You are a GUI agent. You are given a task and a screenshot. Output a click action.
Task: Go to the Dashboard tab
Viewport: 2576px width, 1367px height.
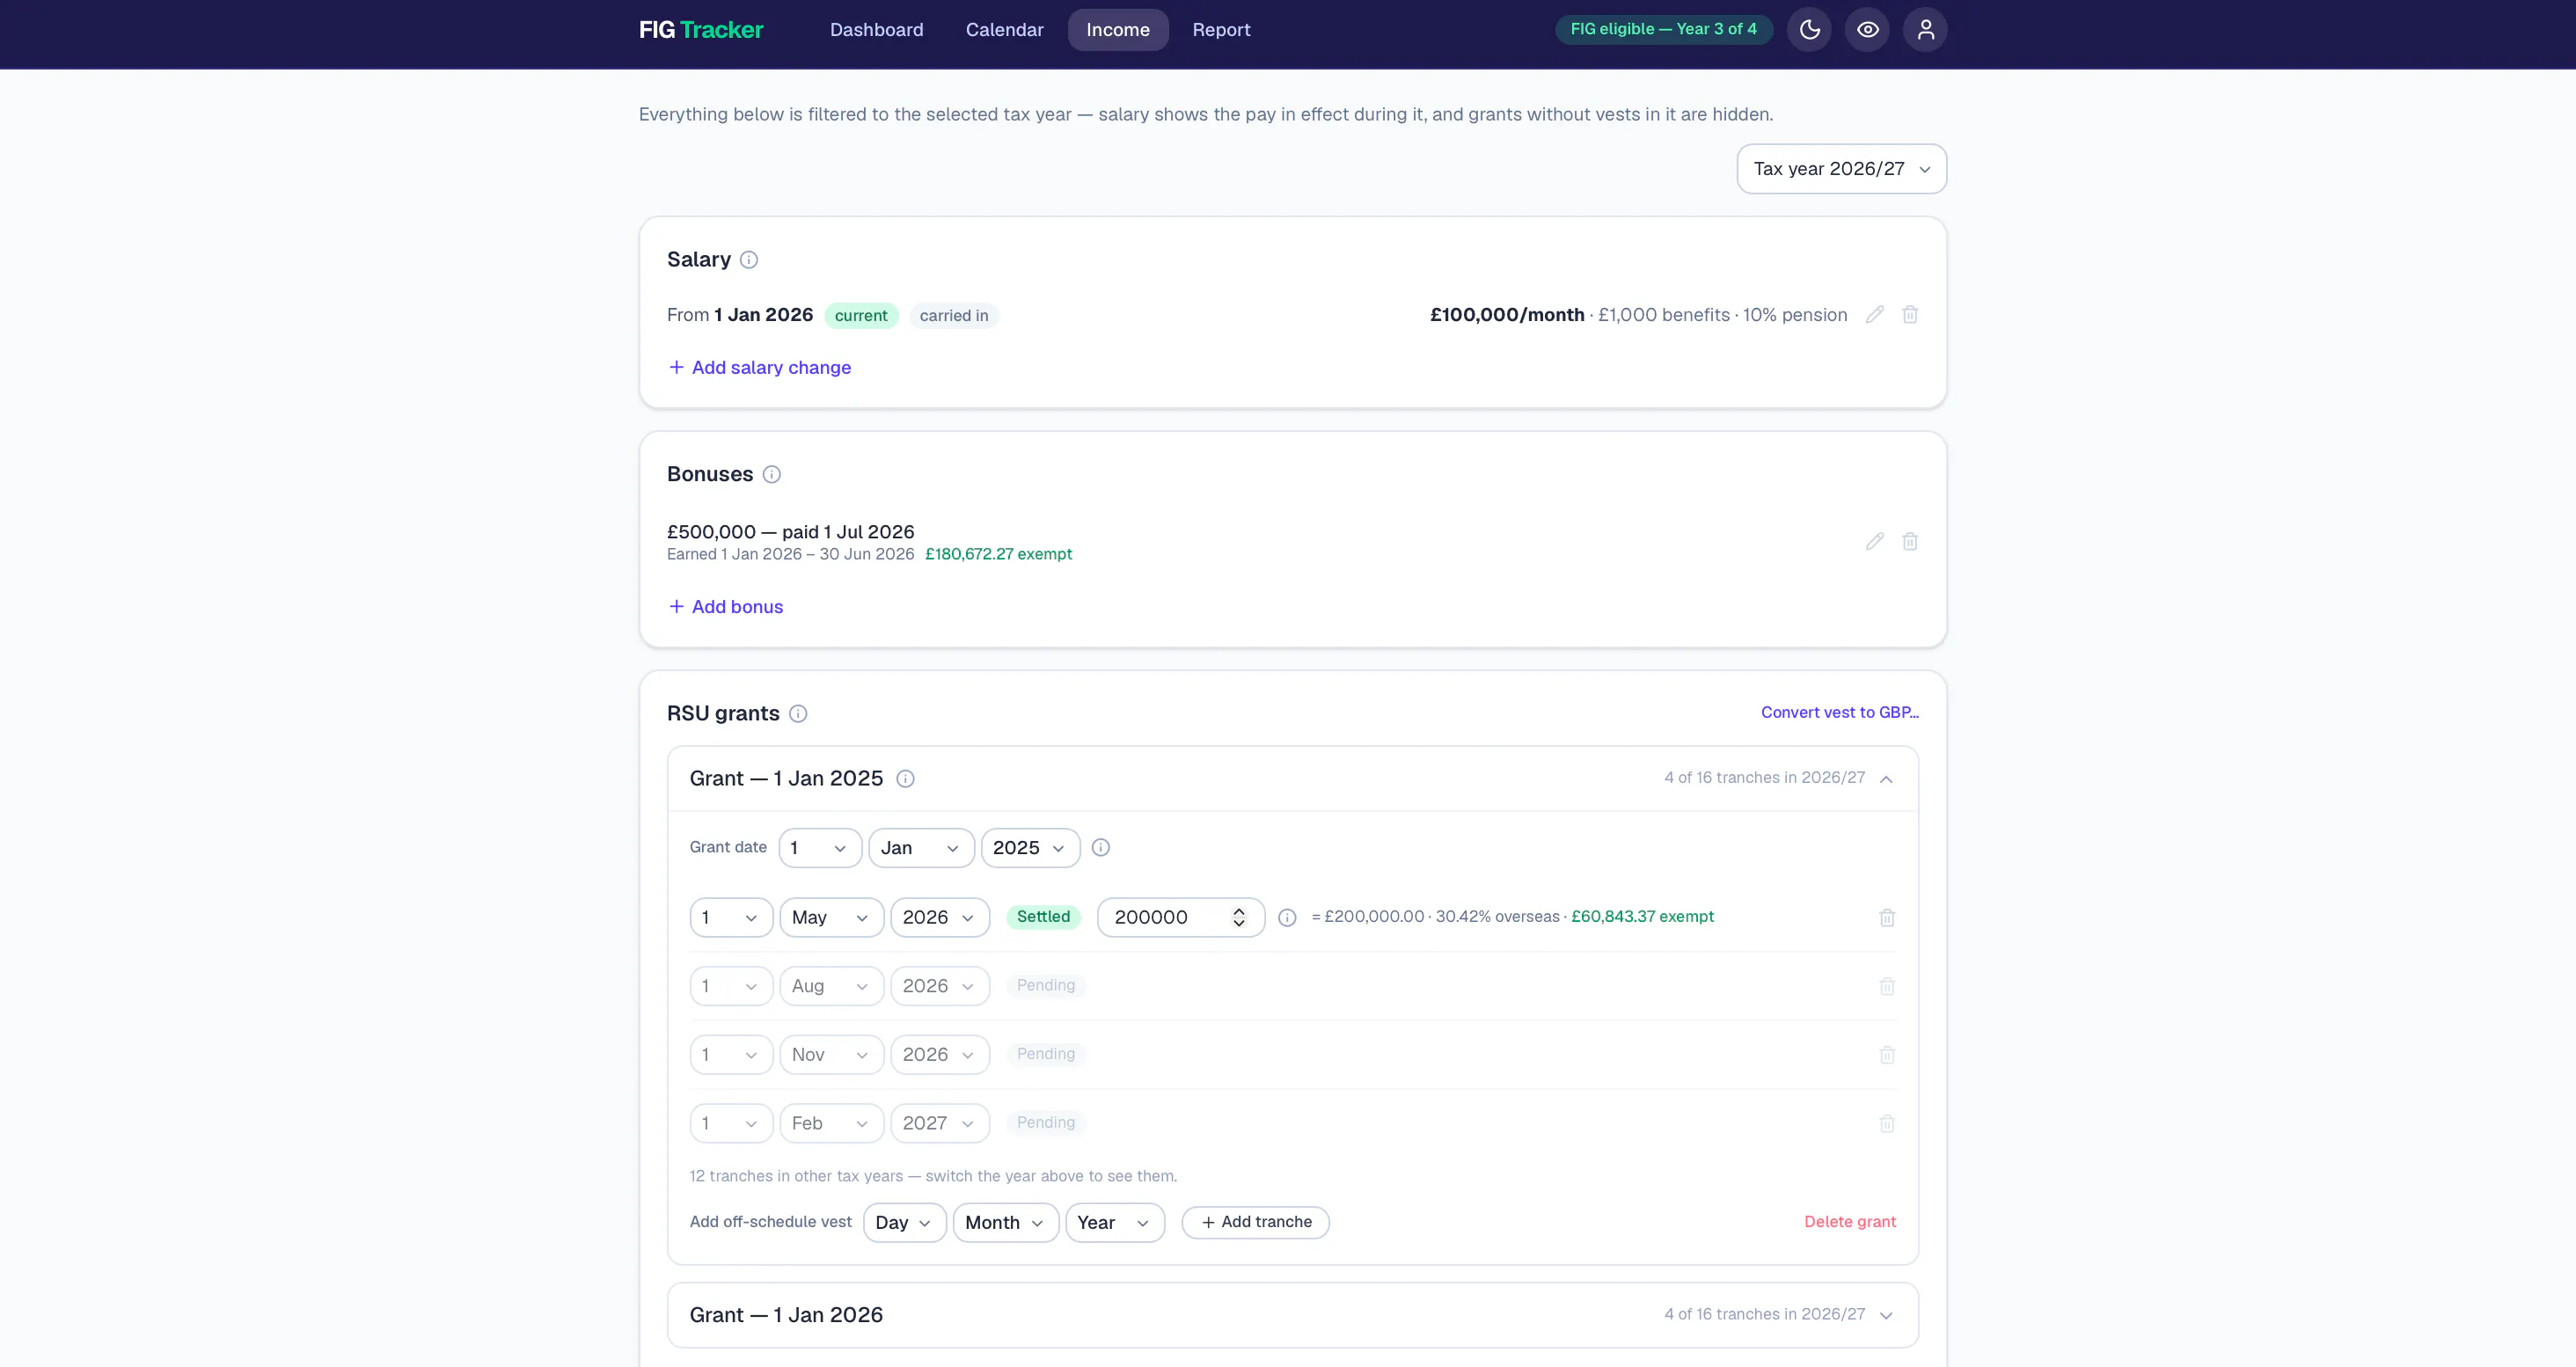[x=876, y=30]
